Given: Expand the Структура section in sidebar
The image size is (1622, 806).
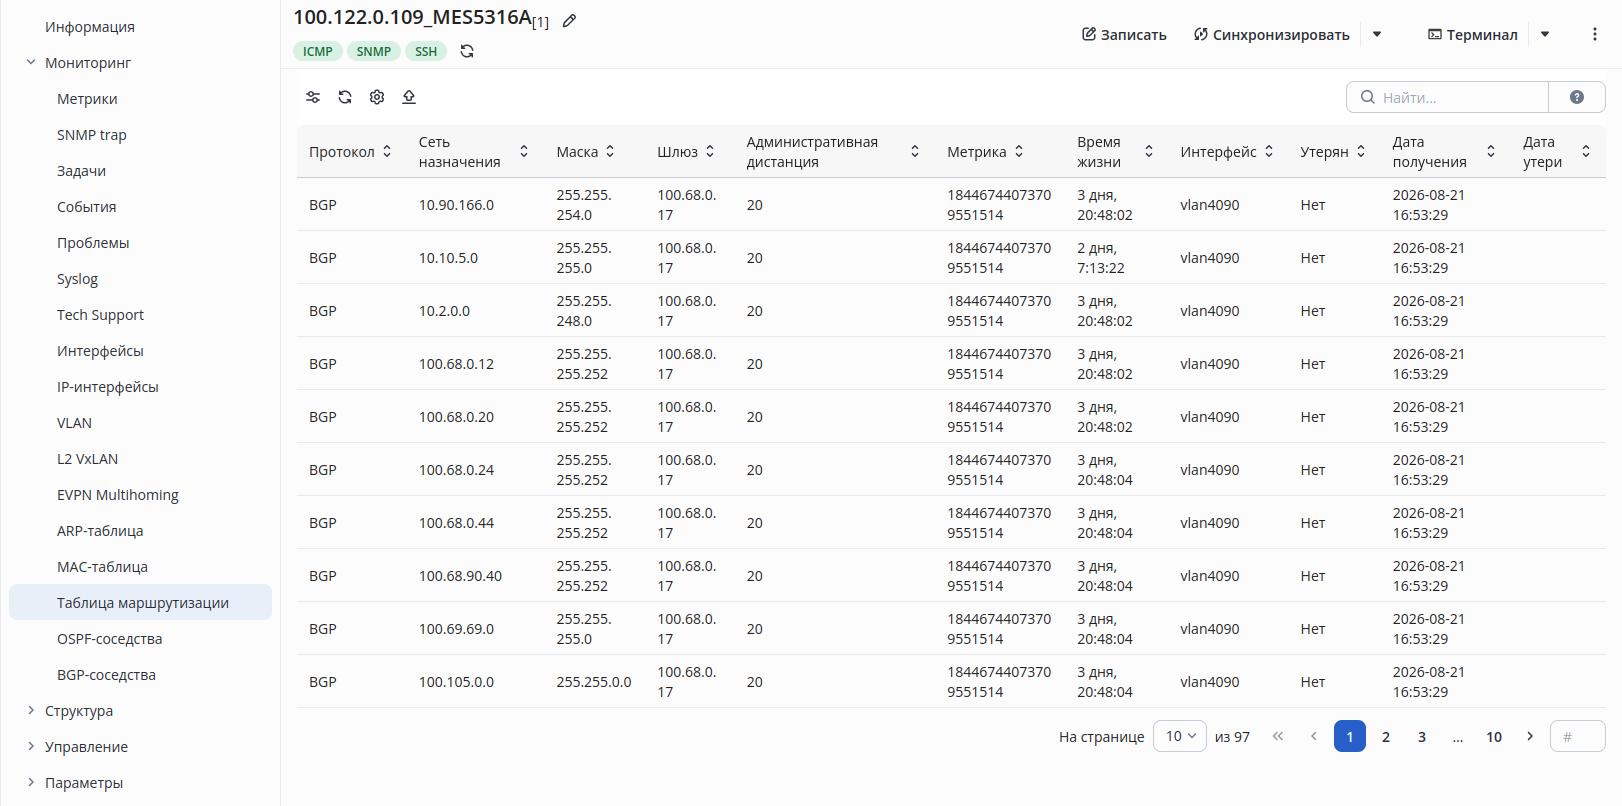Looking at the screenshot, I should point(31,711).
